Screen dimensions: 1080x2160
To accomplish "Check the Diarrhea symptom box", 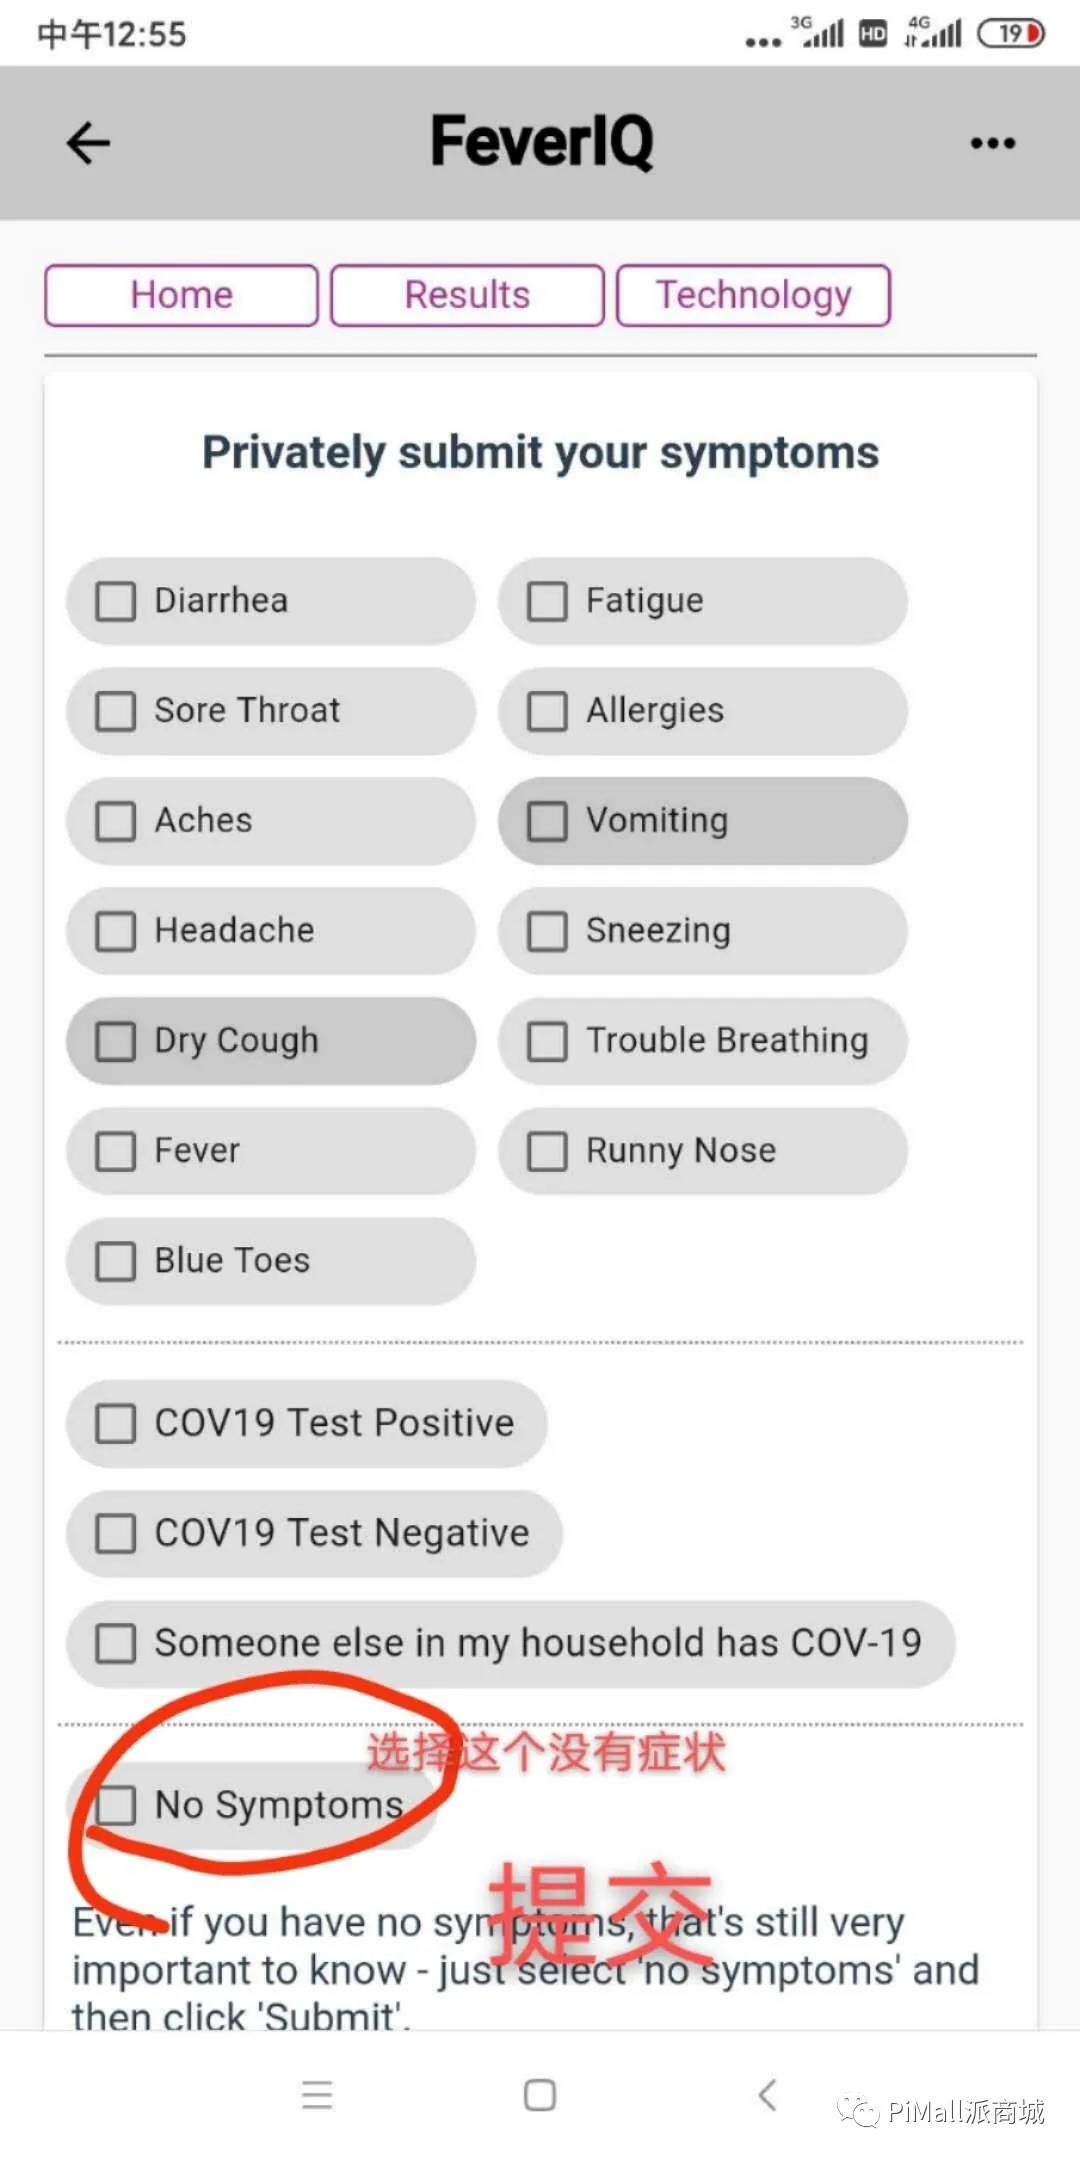I will pyautogui.click(x=116, y=601).
